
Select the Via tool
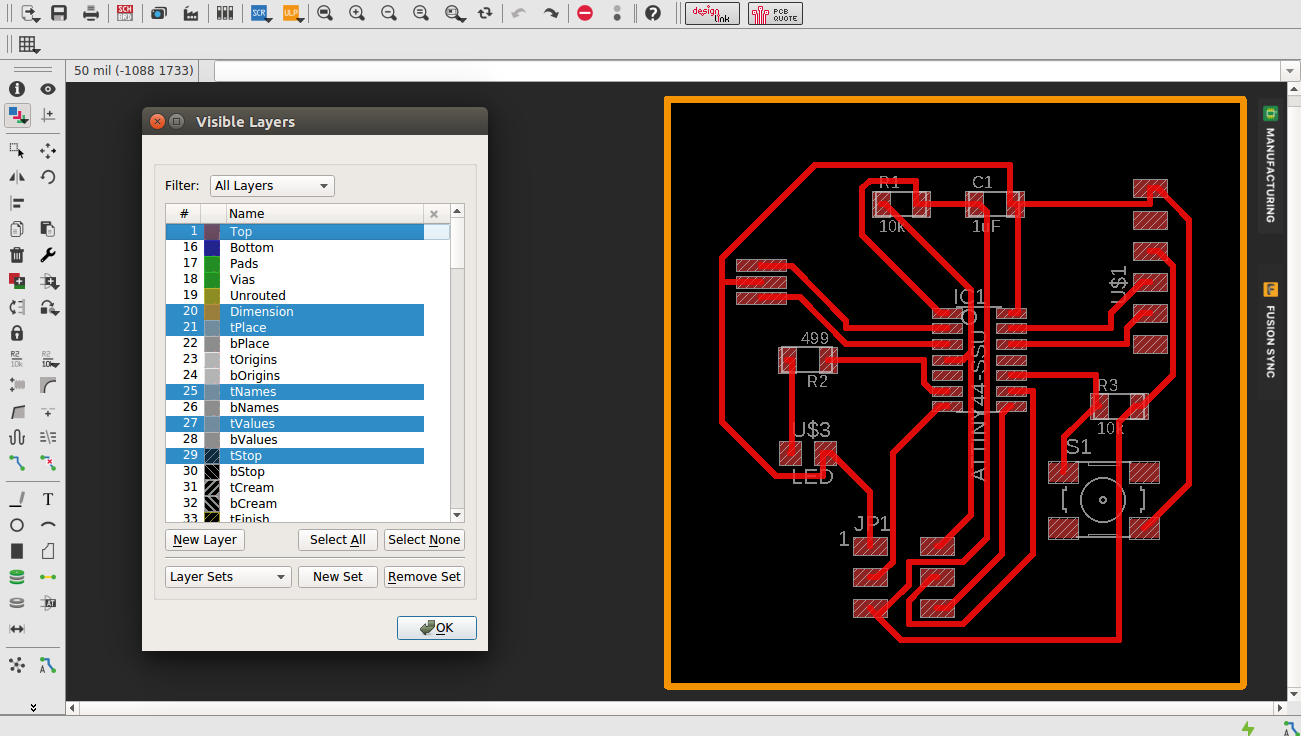point(17,577)
